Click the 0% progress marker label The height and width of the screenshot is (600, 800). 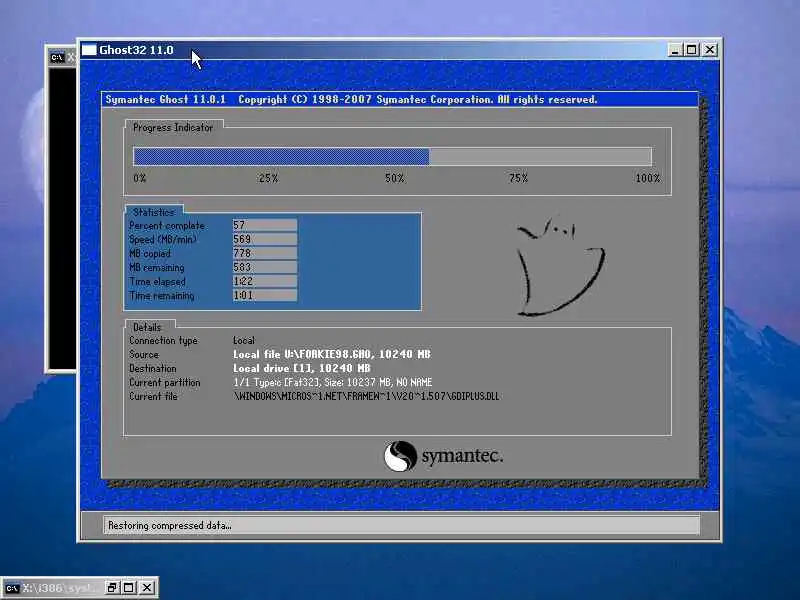(x=140, y=178)
